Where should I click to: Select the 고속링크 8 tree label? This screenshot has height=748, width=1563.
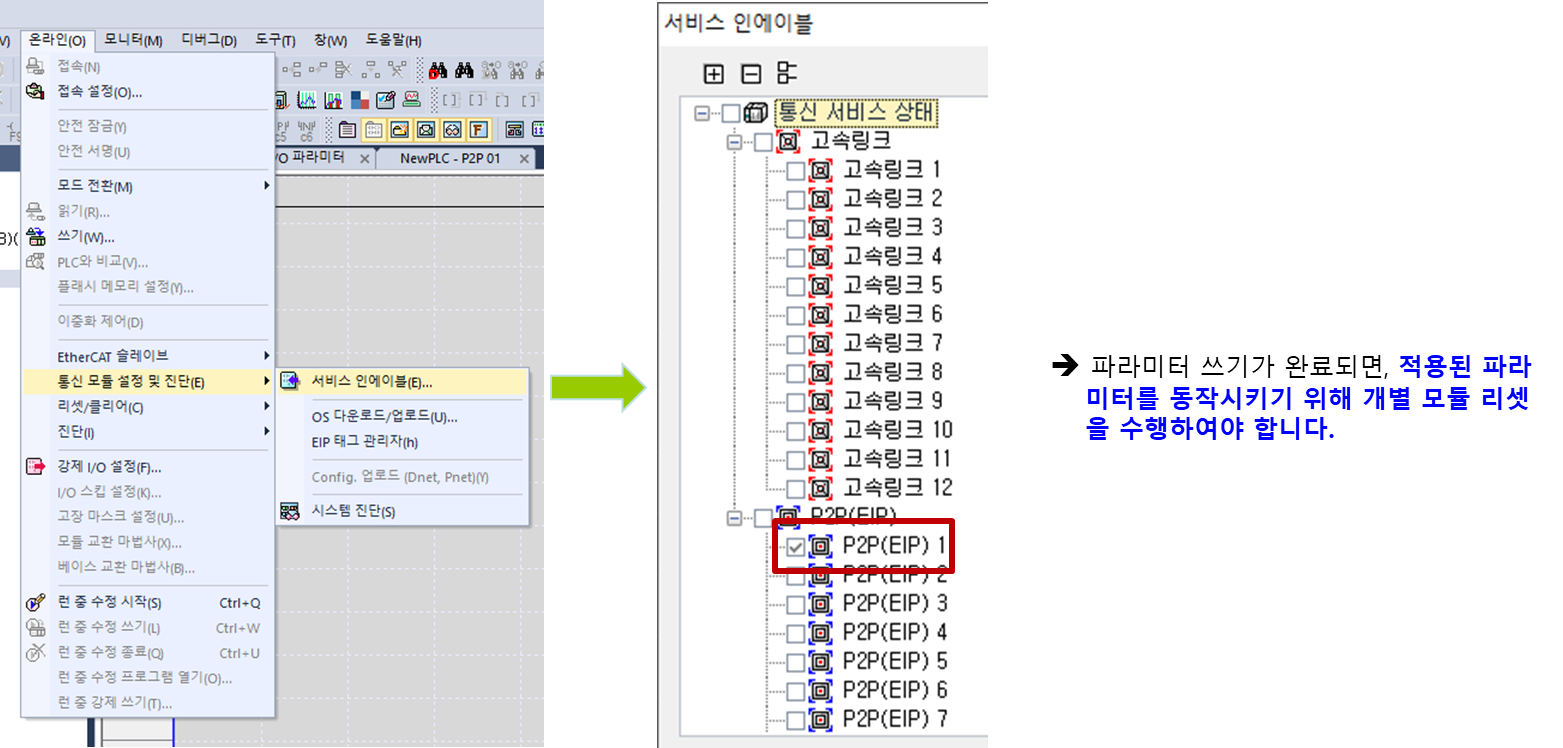[892, 372]
